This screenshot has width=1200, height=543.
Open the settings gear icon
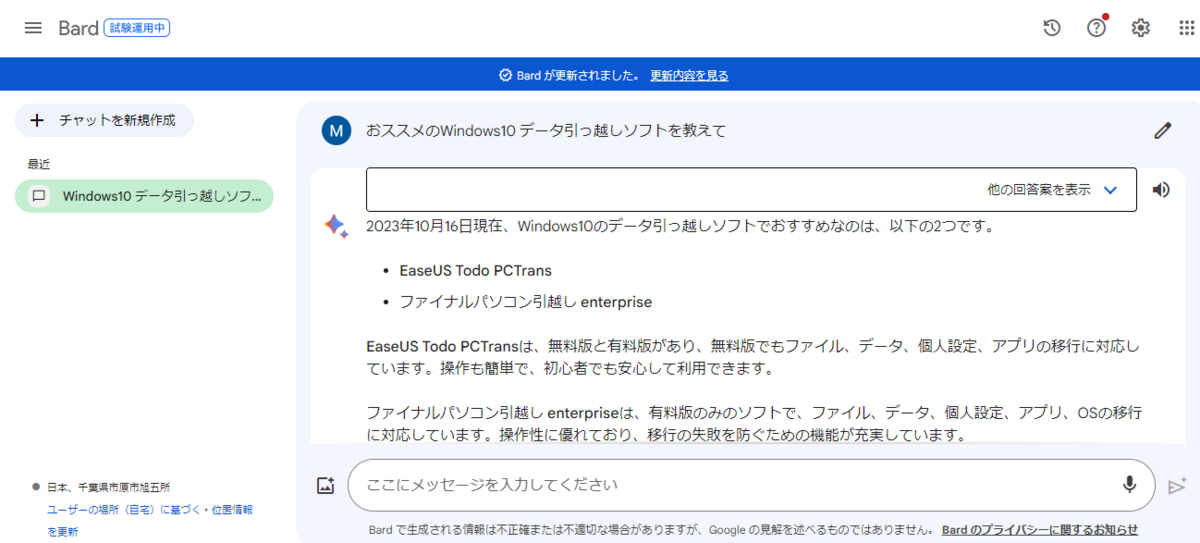click(x=1141, y=28)
